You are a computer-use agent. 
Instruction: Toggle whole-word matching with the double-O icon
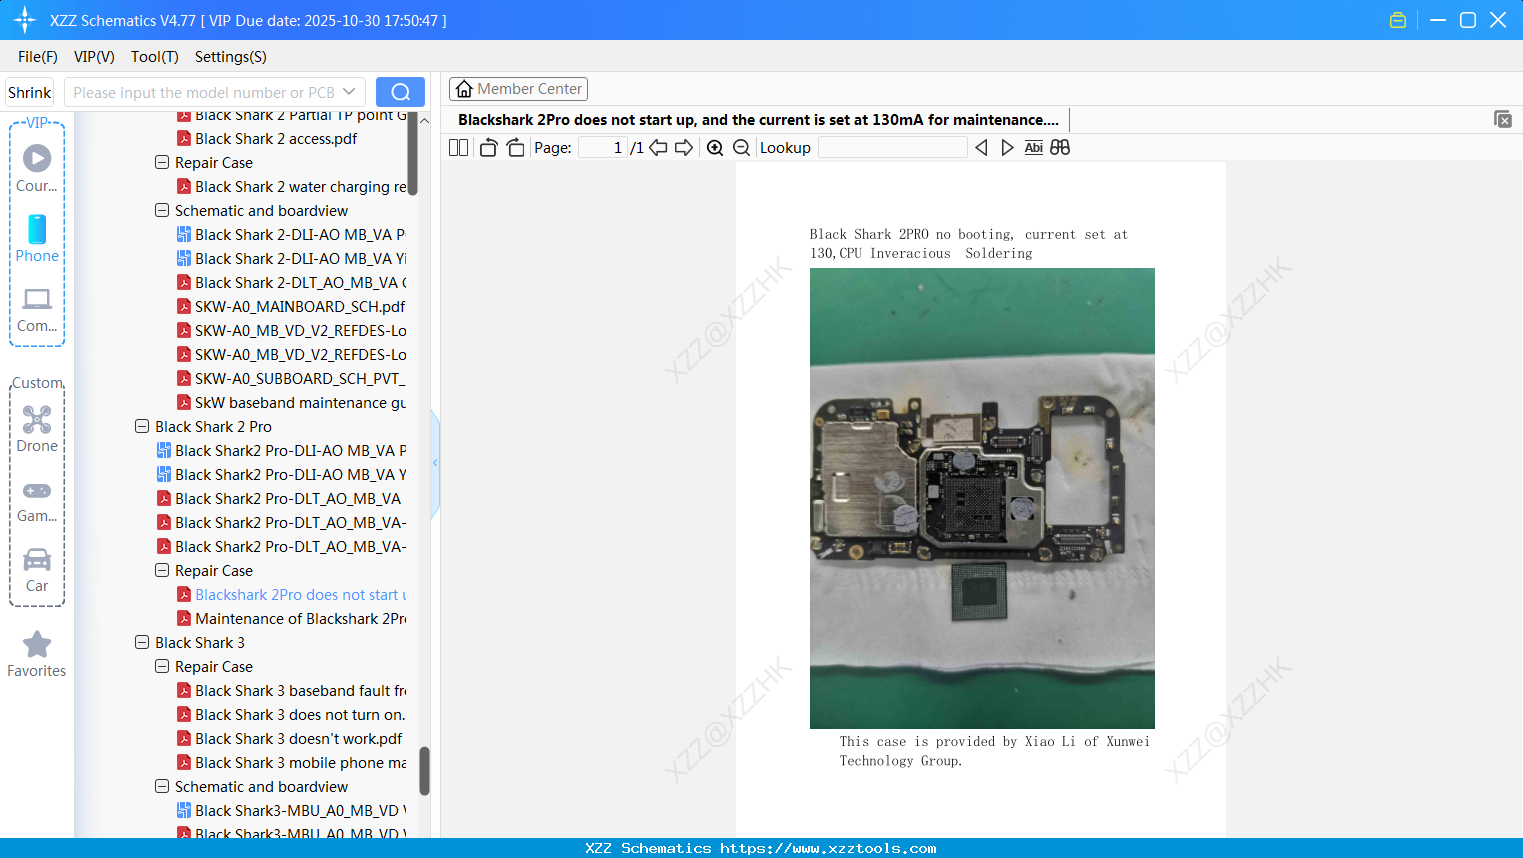coord(1060,147)
